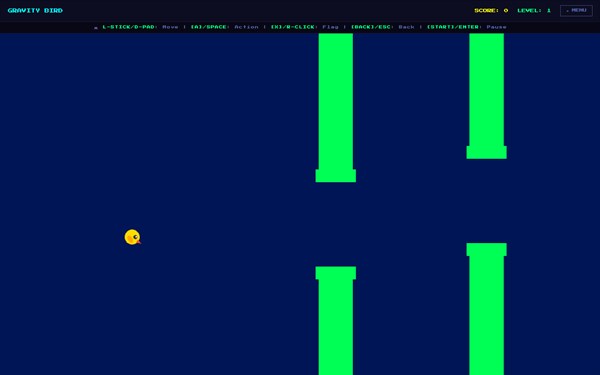Click the SCORE: 0 readout
Image resolution: width=600 pixels, height=375 pixels.
(491, 10)
